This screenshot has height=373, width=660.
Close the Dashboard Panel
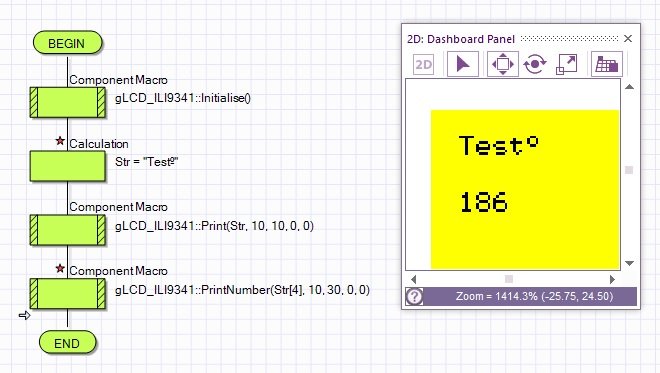click(x=628, y=39)
